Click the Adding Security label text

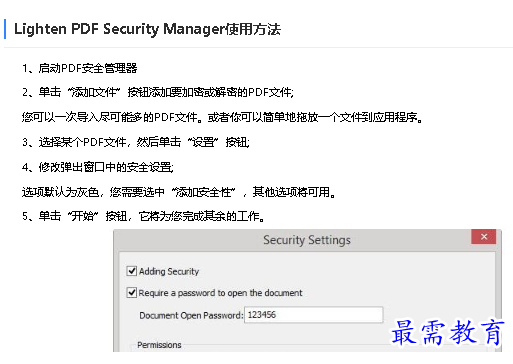tap(169, 271)
